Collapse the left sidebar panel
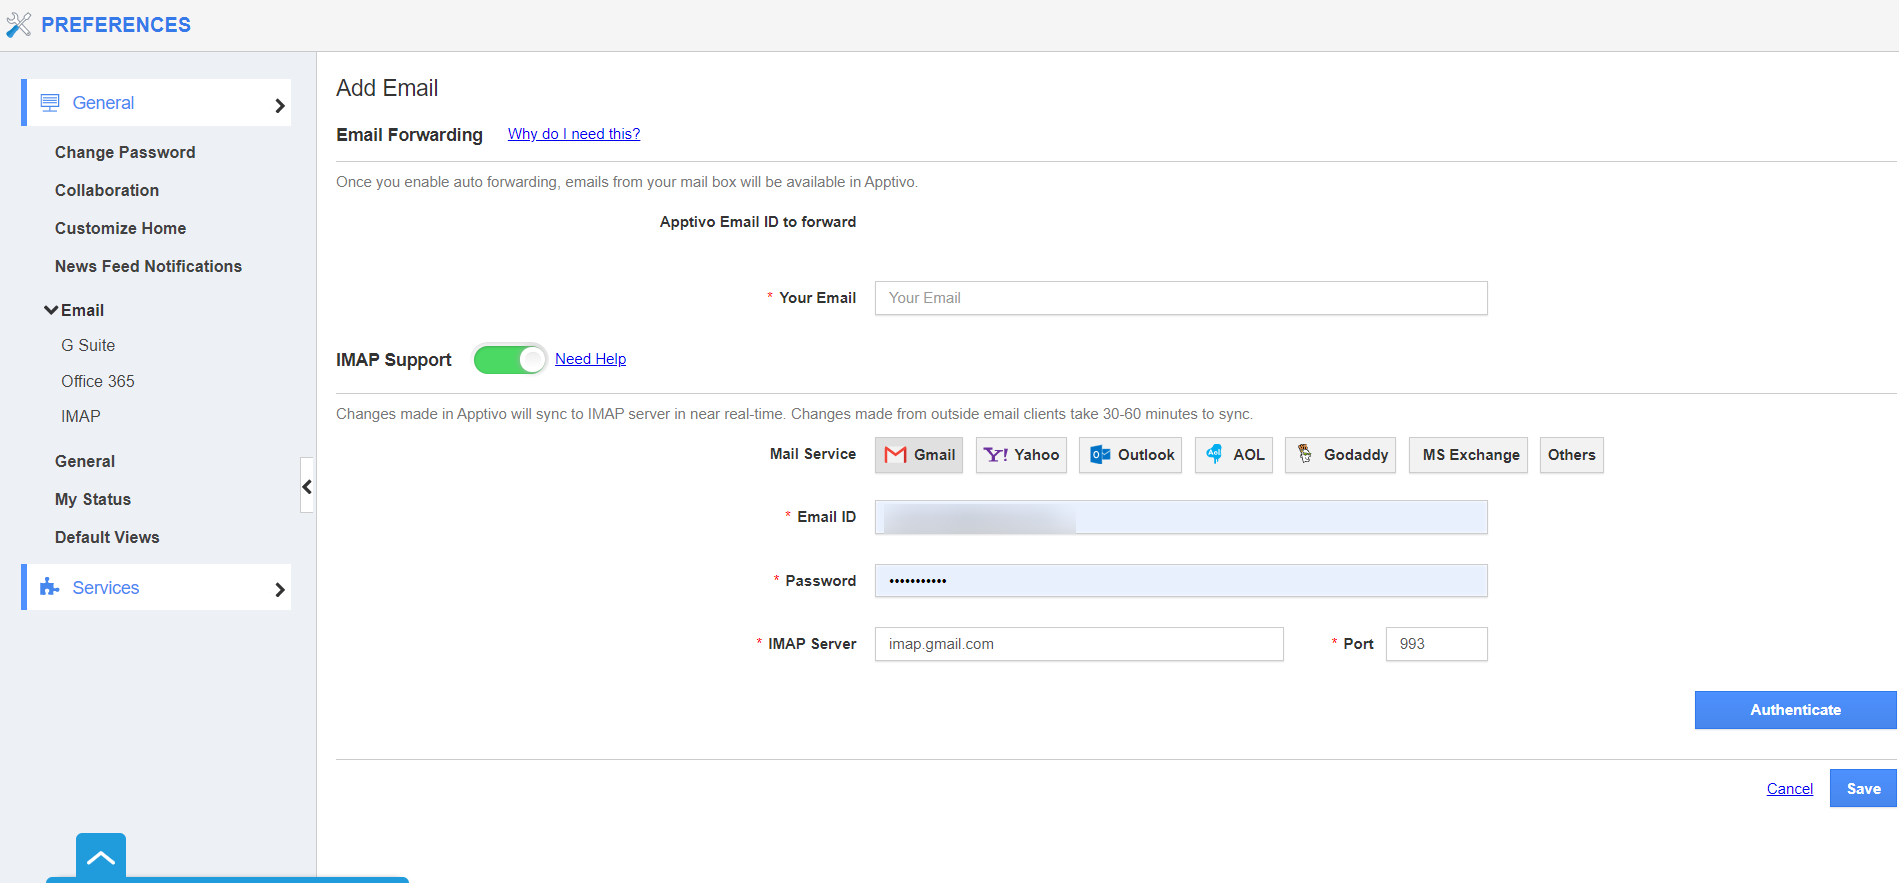This screenshot has height=883, width=1899. coord(307,487)
